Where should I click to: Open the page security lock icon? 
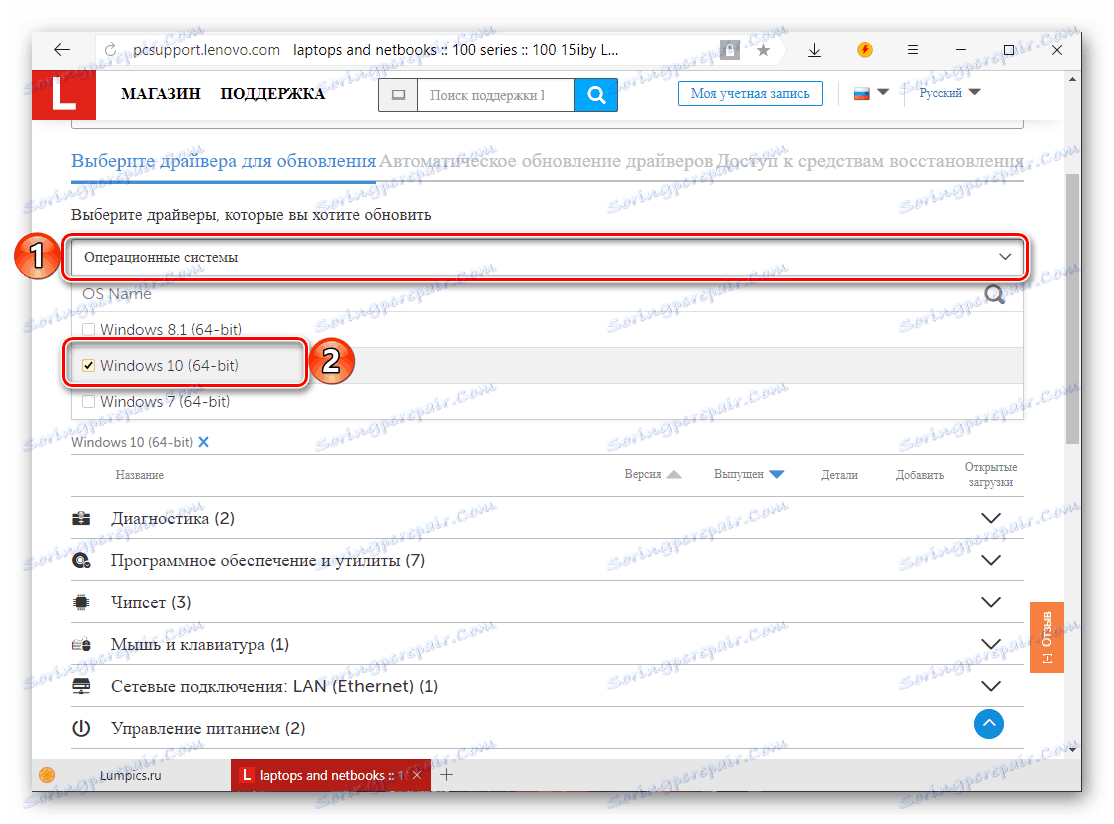(729, 50)
